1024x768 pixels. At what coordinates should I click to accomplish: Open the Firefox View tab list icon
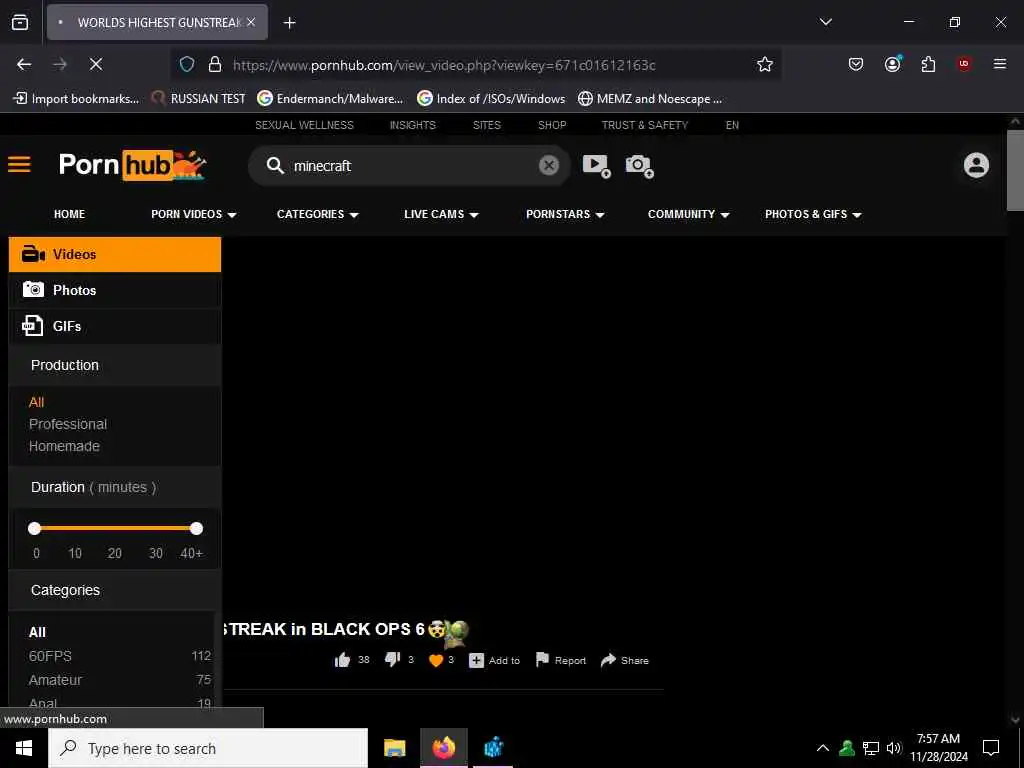point(20,22)
